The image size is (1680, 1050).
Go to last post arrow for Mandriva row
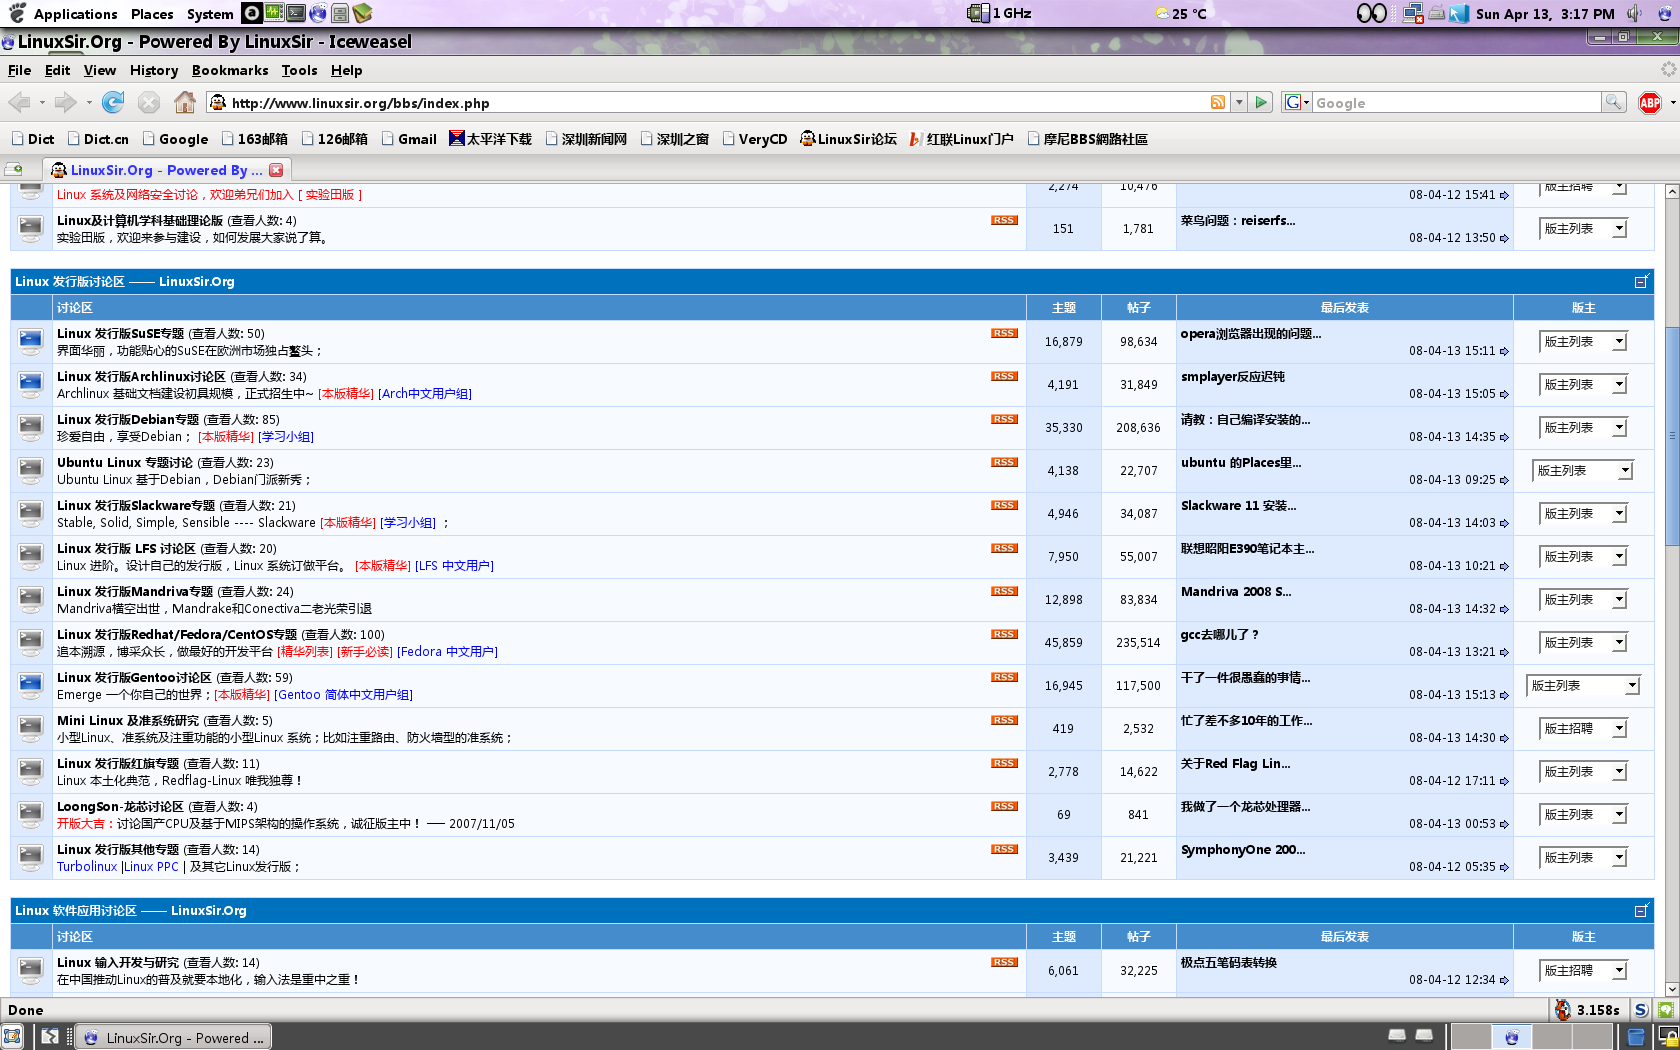pyautogui.click(x=1504, y=609)
